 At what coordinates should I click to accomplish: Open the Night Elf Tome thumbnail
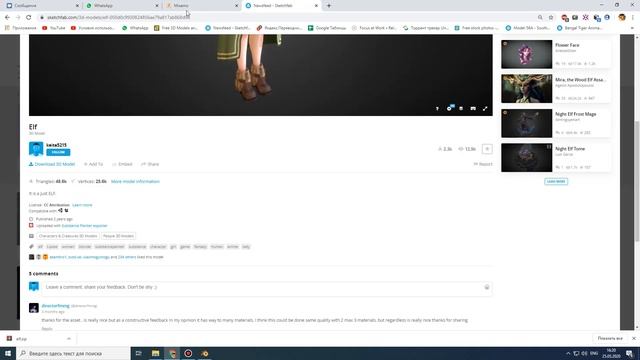pyautogui.click(x=527, y=158)
